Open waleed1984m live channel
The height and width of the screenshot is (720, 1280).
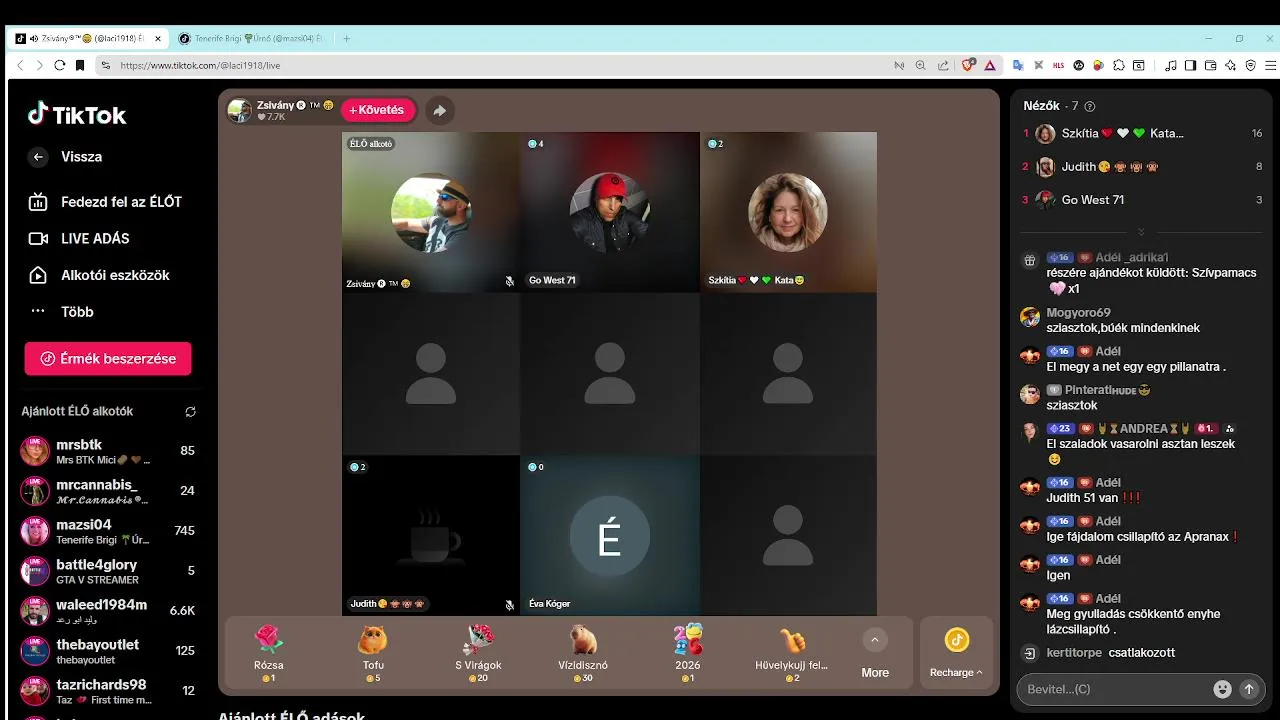tap(108, 611)
